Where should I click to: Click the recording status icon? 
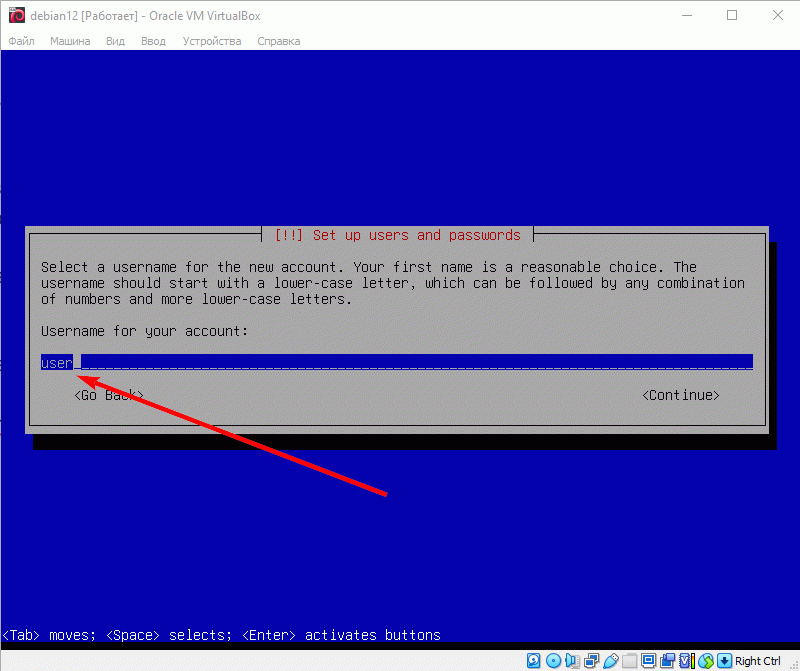click(x=667, y=661)
